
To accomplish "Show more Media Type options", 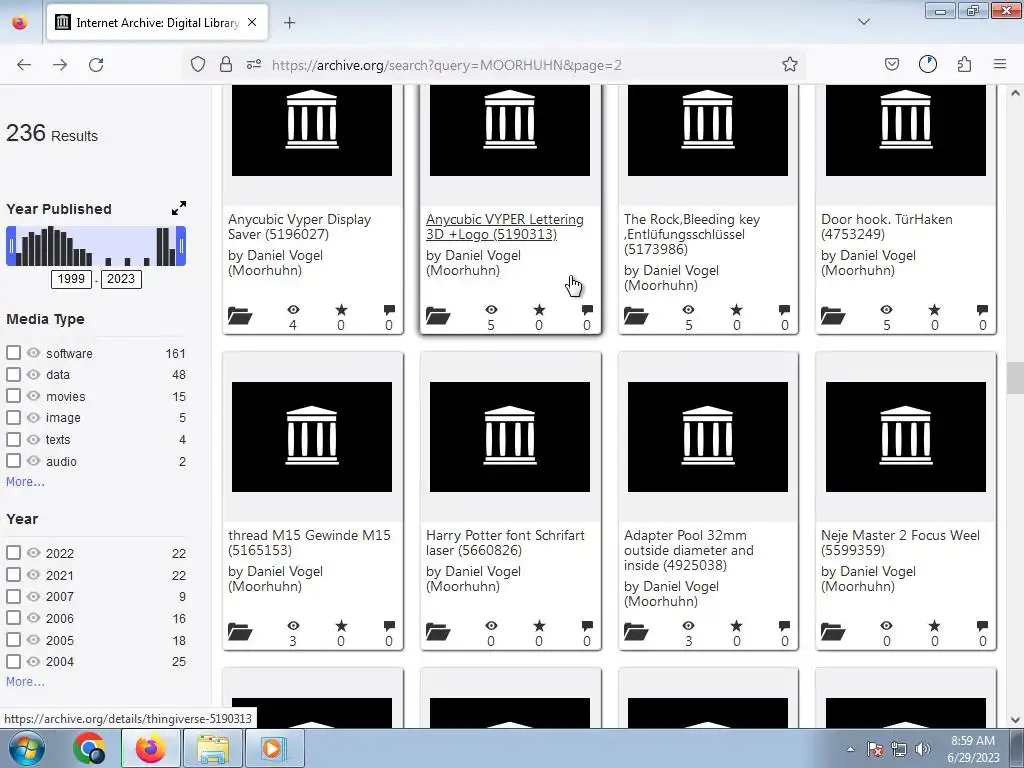I will click(x=25, y=482).
